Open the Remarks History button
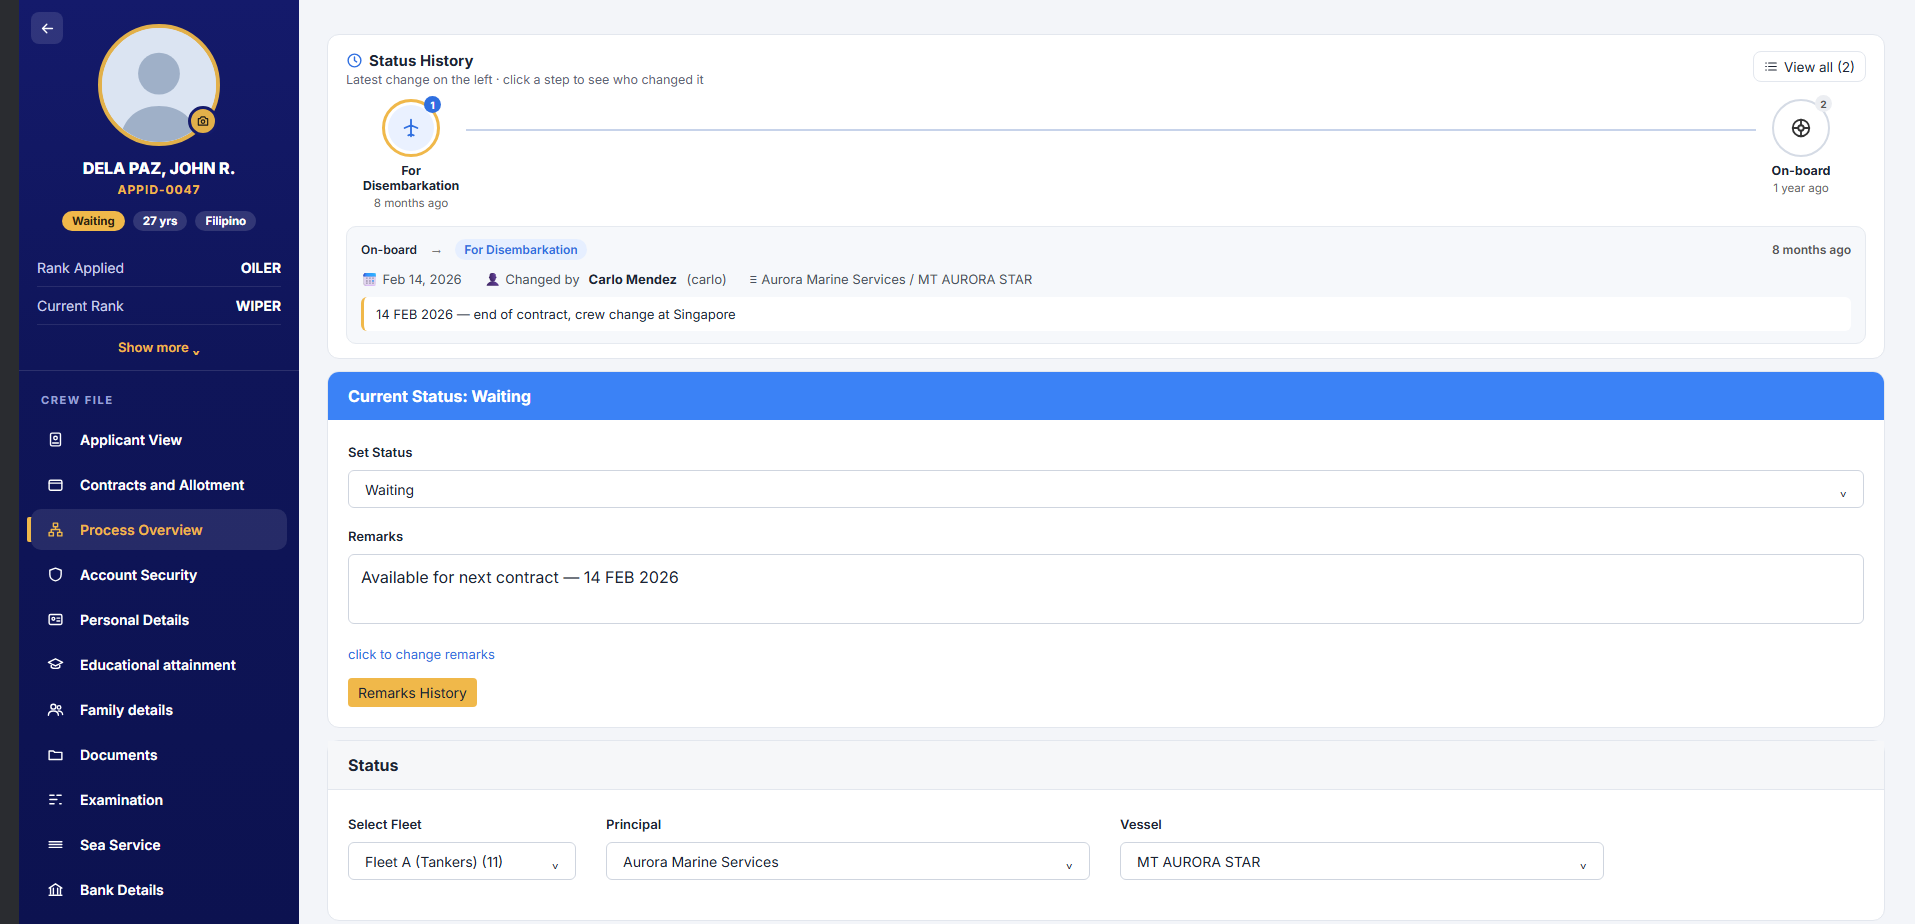Viewport: 1915px width, 924px height. click(x=412, y=693)
